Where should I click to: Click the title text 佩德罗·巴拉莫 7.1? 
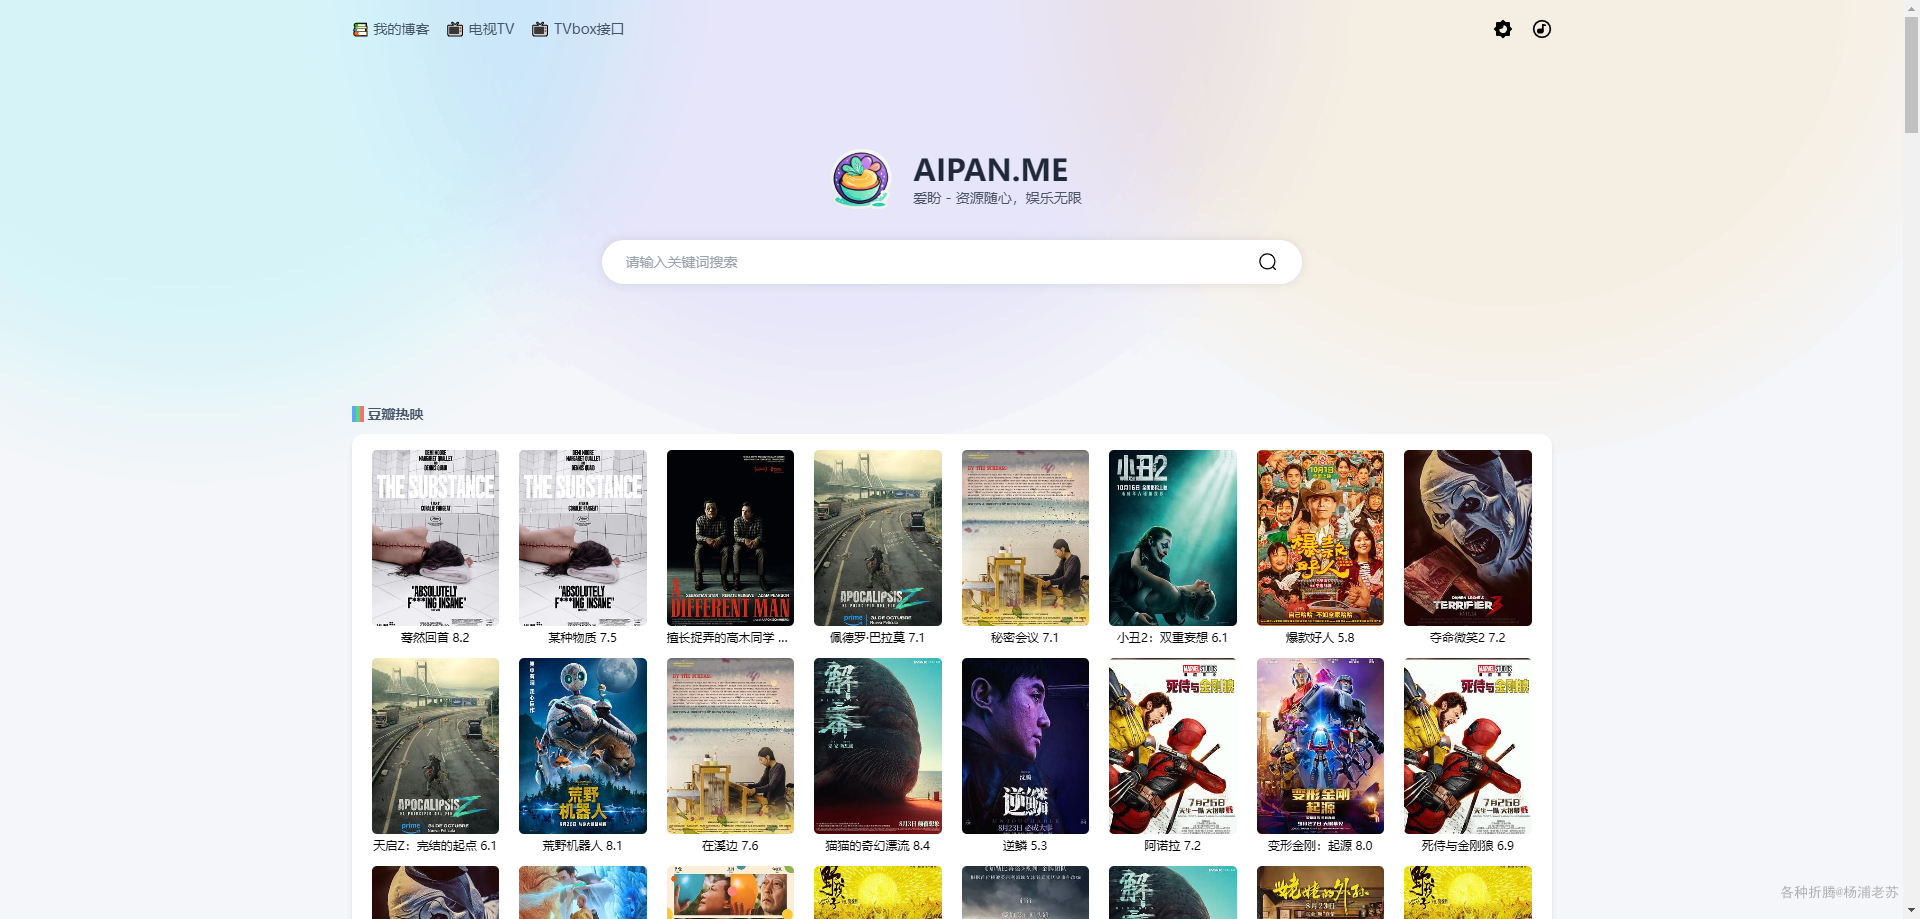coord(878,638)
